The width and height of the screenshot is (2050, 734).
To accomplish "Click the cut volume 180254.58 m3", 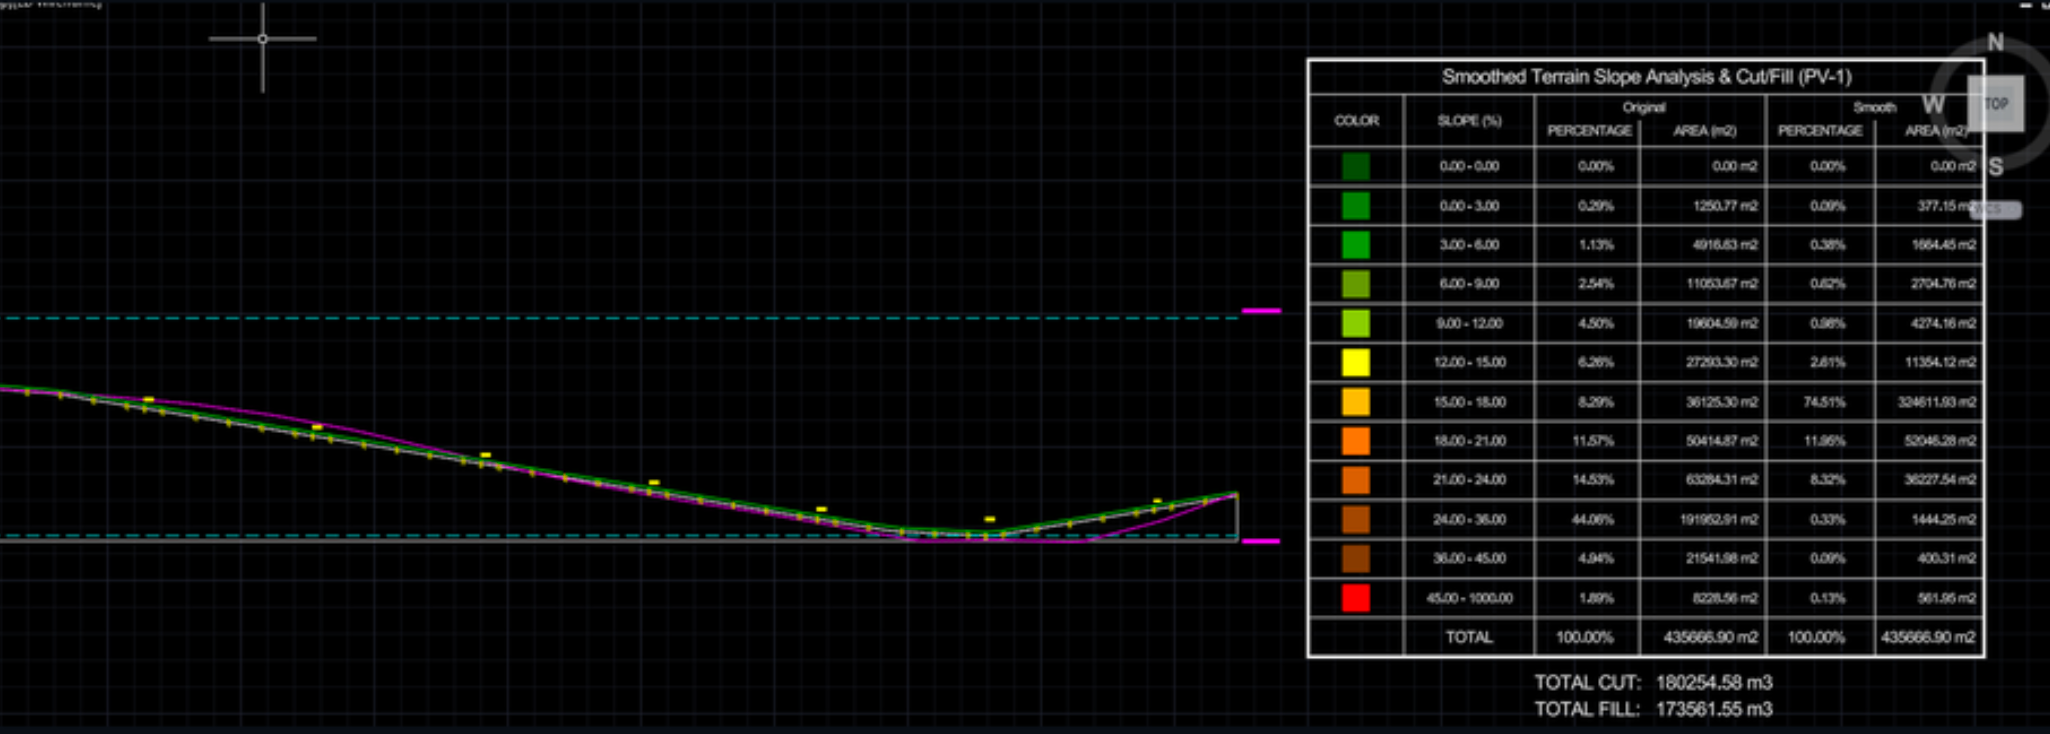I will [x=1714, y=683].
